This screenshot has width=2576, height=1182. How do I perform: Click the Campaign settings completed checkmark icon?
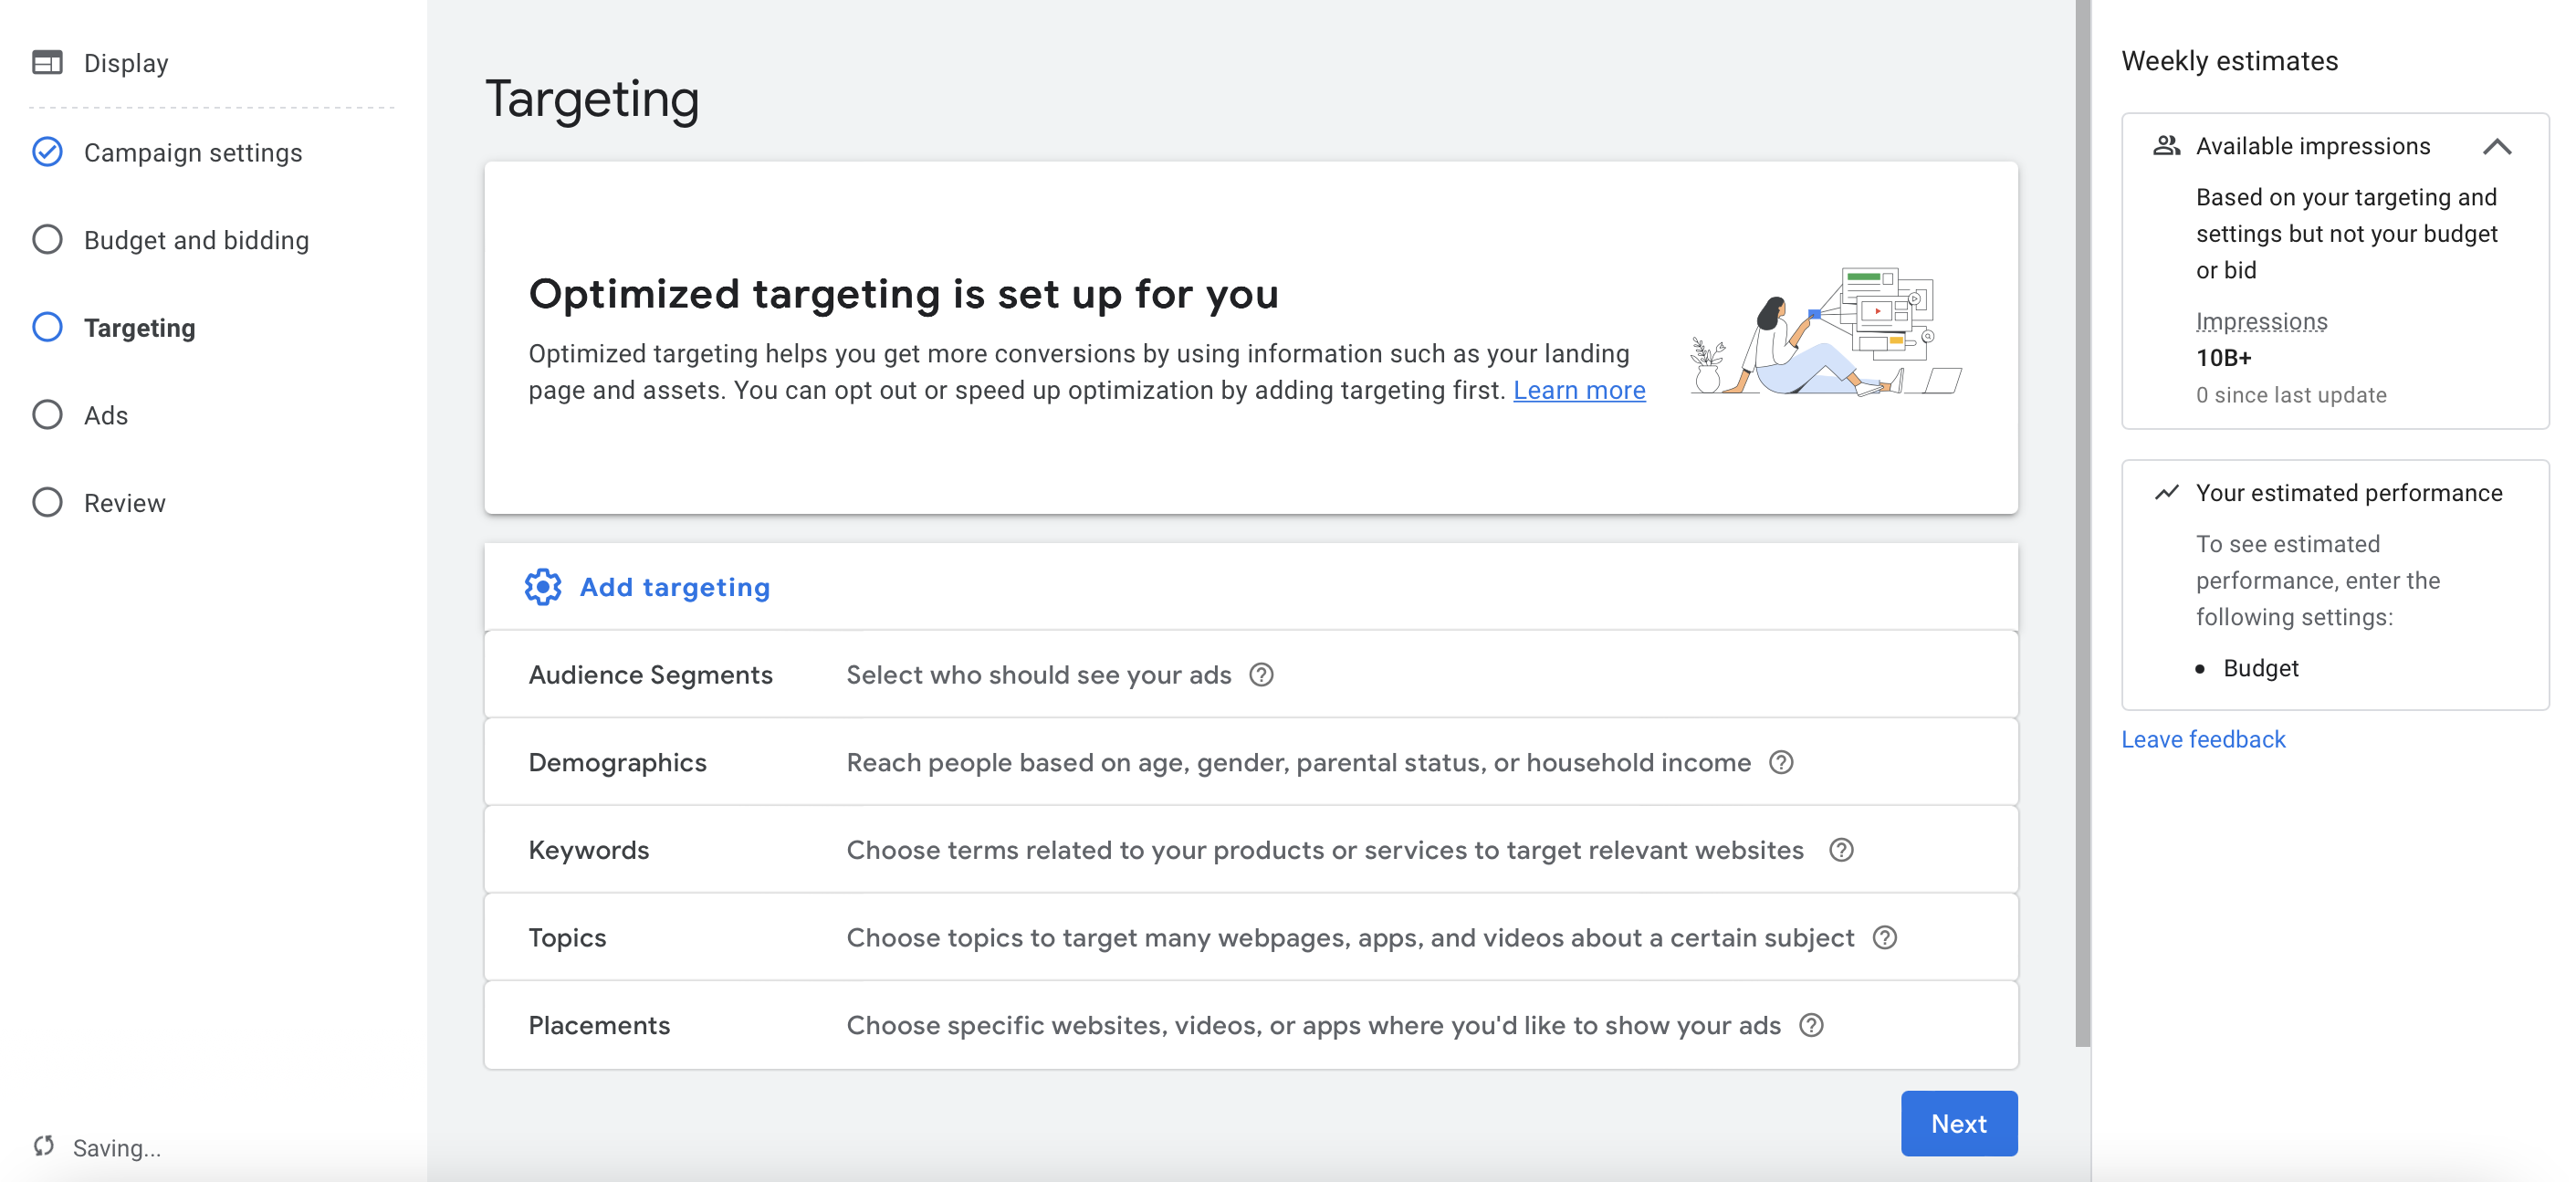[47, 152]
